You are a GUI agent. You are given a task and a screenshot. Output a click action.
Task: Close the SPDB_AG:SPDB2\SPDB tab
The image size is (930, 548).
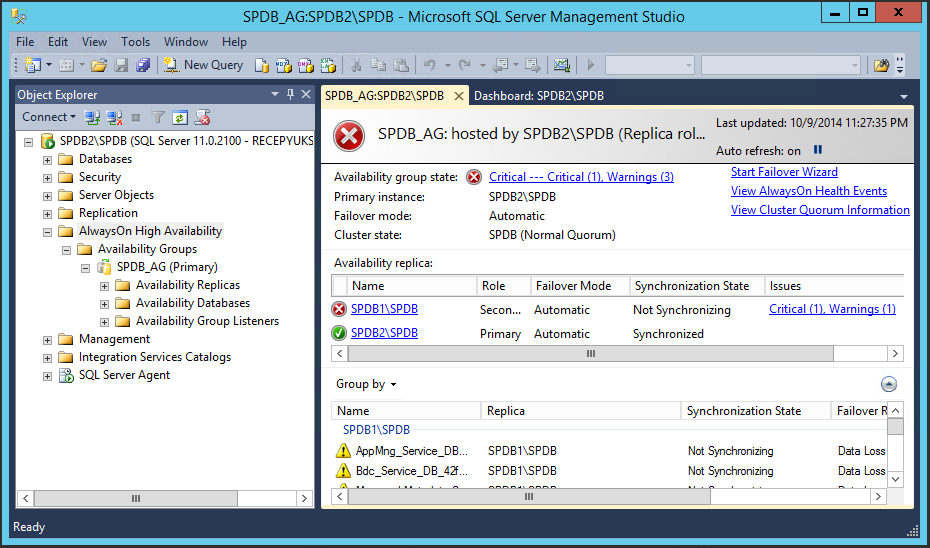coord(458,95)
